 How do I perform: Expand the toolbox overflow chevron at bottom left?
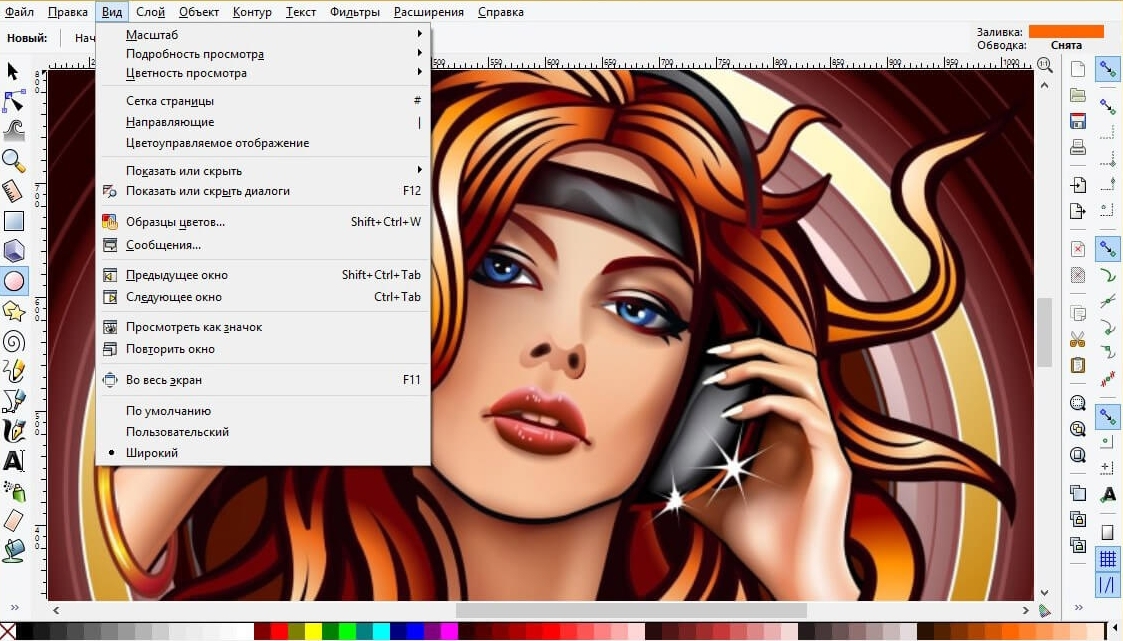14,607
